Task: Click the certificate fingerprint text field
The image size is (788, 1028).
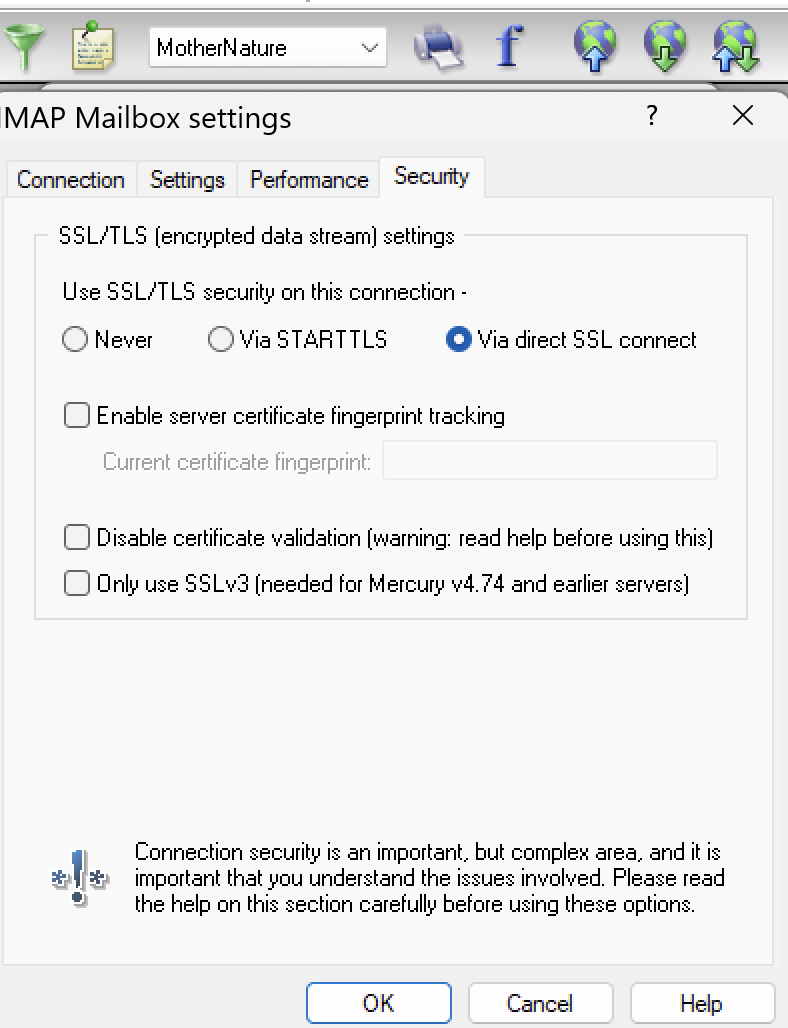Action: coord(549,461)
